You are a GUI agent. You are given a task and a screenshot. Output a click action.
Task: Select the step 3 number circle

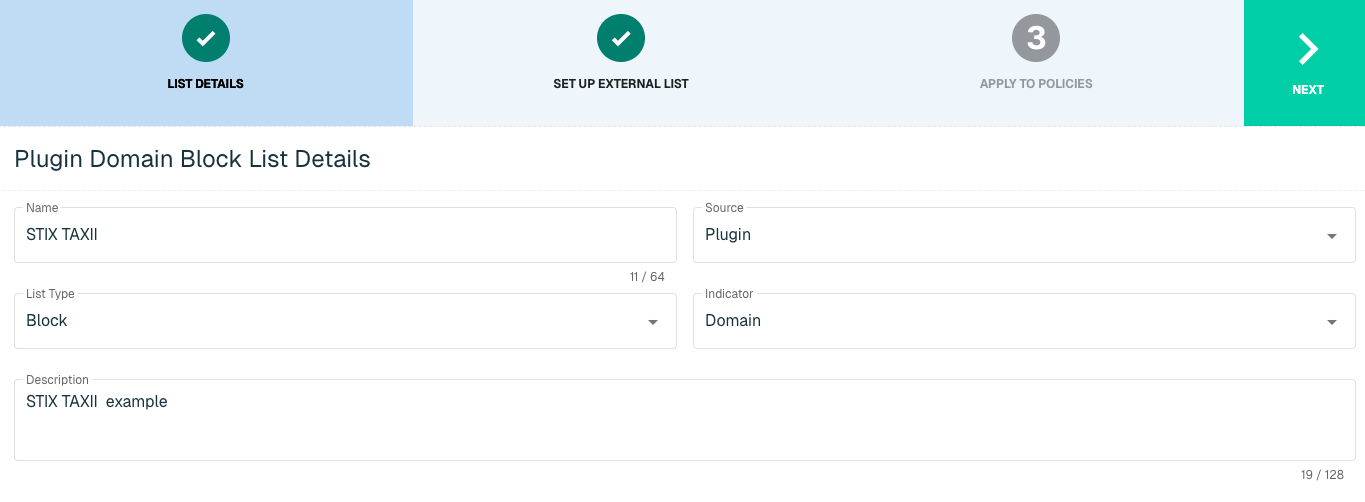(x=1036, y=38)
